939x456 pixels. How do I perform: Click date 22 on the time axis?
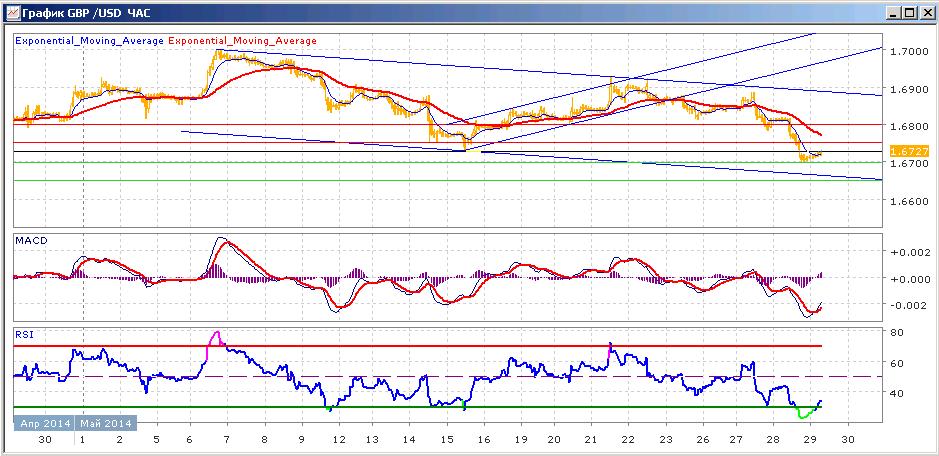click(628, 439)
